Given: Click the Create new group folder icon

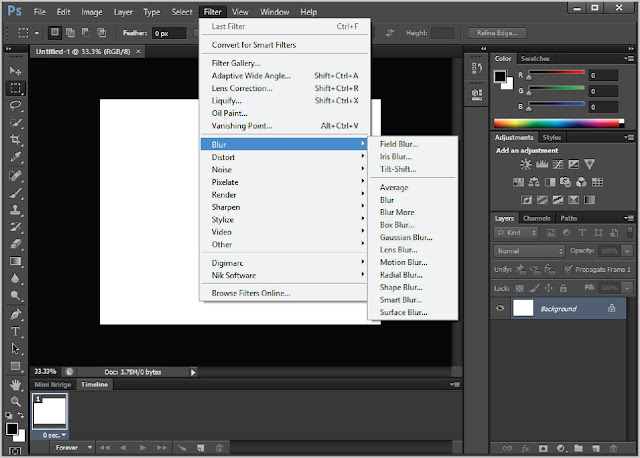Looking at the screenshot, I should pos(578,449).
